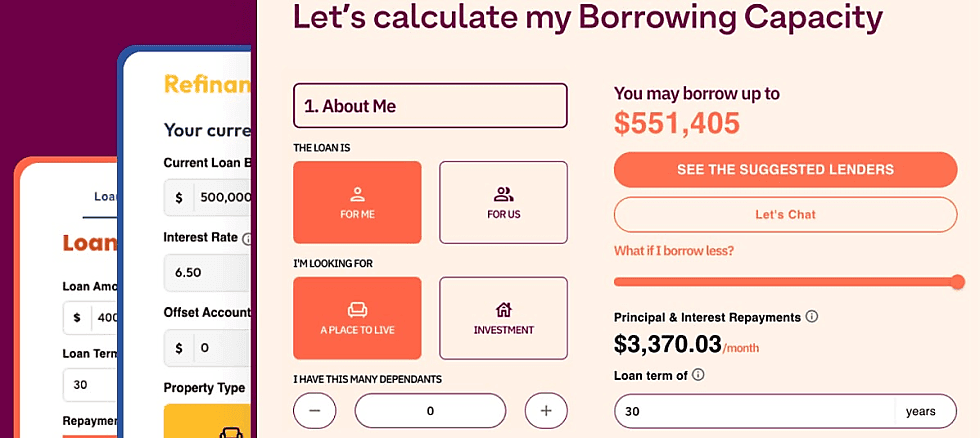Click info icon beside Principal & Interest Repayments
This screenshot has width=980, height=438.
click(812, 317)
